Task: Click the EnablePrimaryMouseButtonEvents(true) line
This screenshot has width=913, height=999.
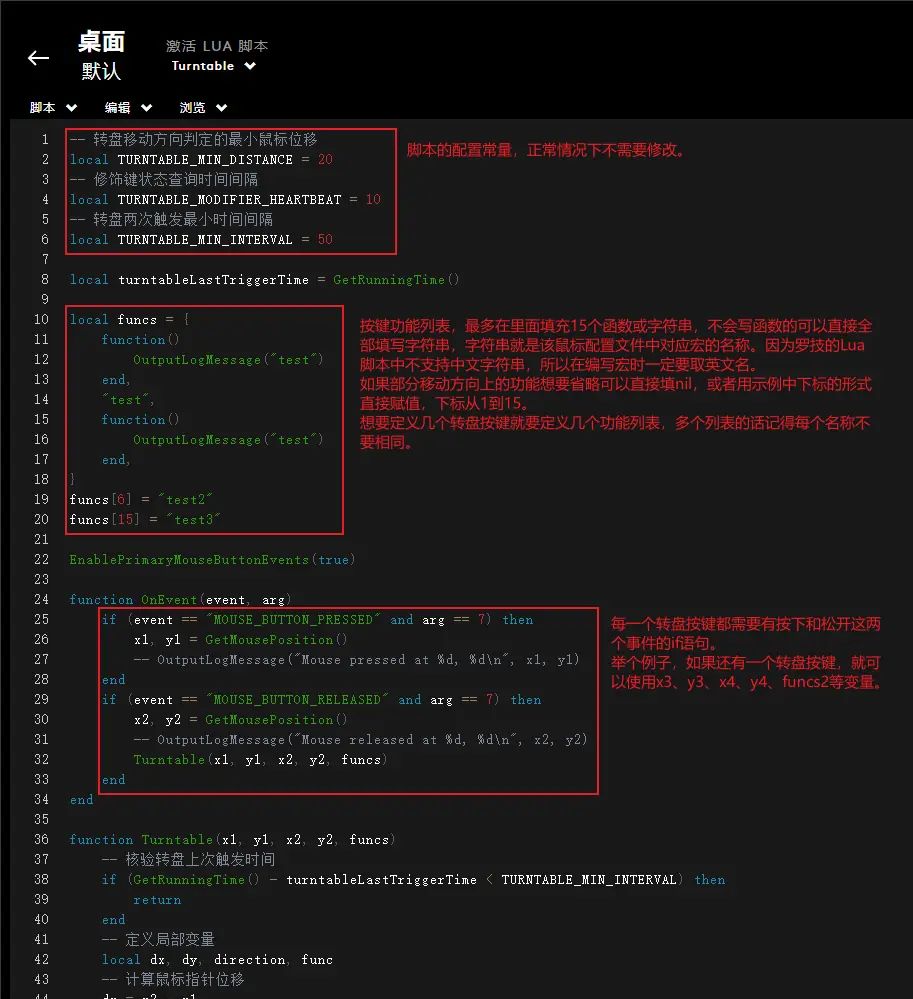Action: (212, 559)
